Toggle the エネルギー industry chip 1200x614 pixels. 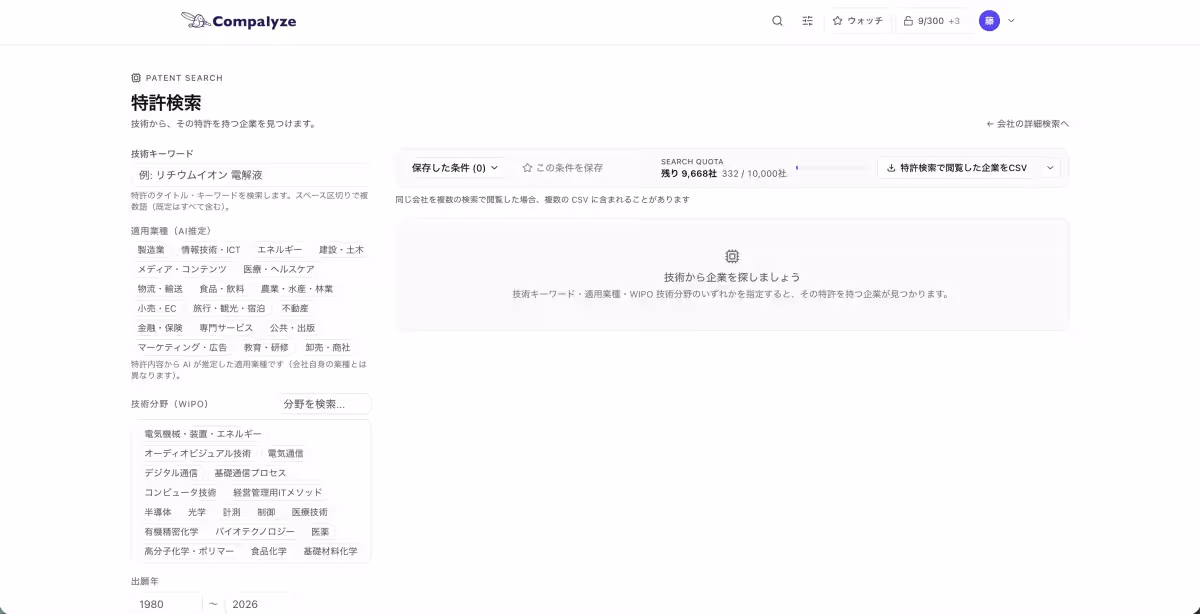click(x=279, y=250)
